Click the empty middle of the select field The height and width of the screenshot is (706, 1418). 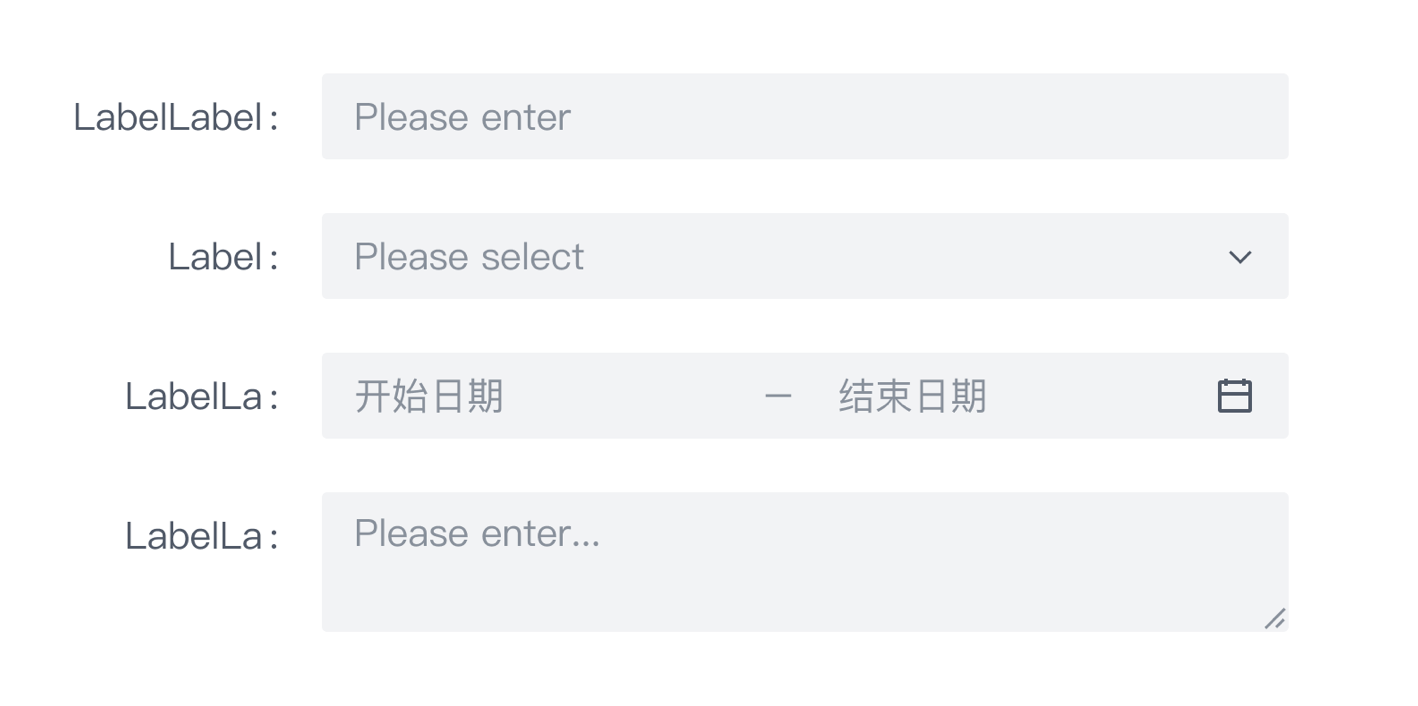pos(900,256)
